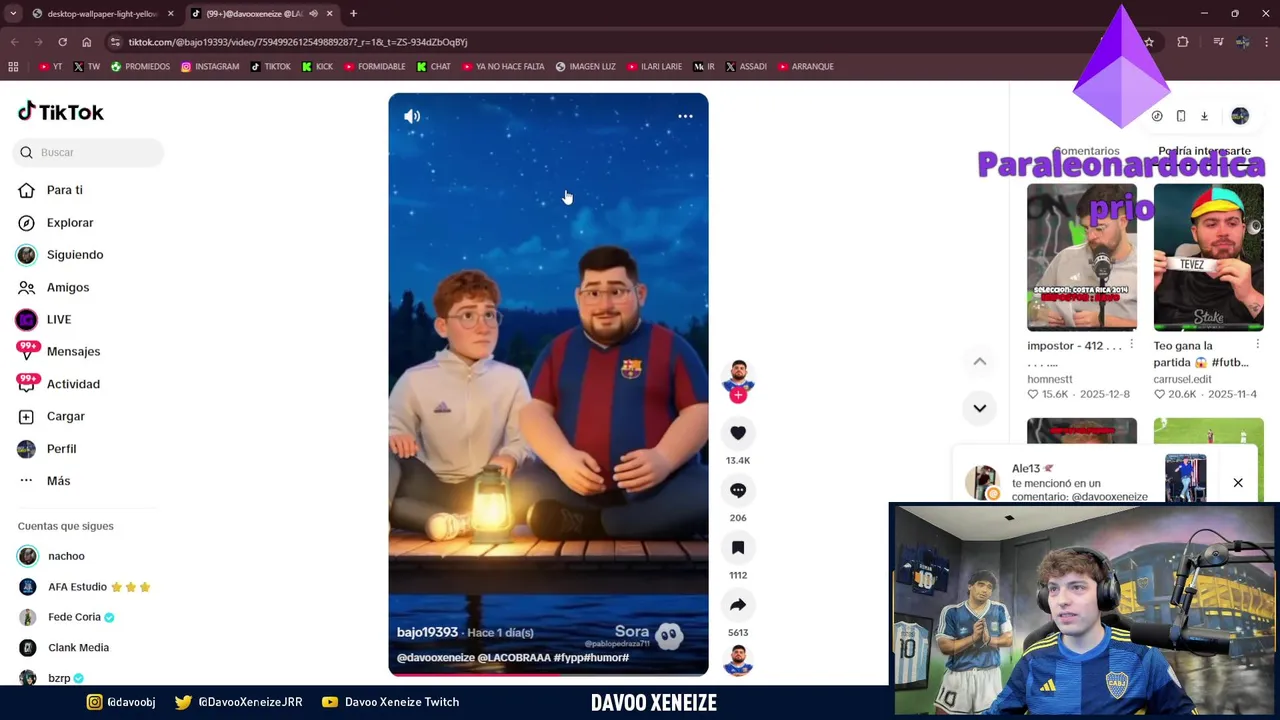Open Chrome media controls button
This screenshot has width=1280, height=720.
pos(1218,42)
